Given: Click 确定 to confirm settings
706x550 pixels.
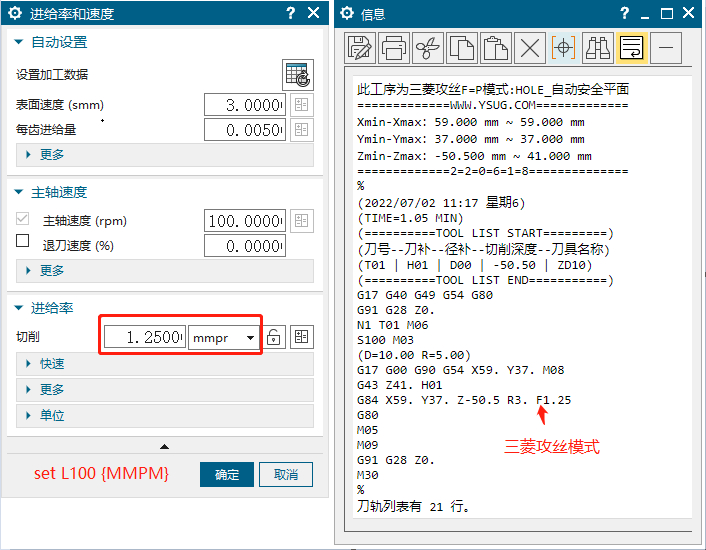Looking at the screenshot, I should [x=226, y=474].
